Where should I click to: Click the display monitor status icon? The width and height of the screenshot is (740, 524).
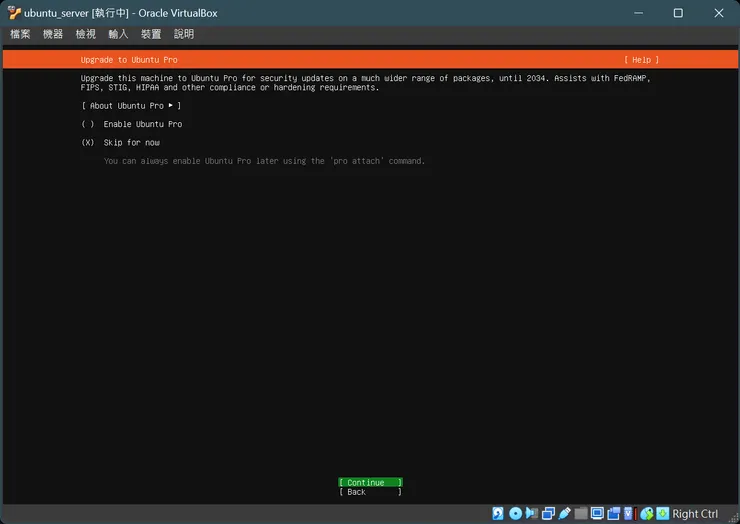(x=597, y=514)
